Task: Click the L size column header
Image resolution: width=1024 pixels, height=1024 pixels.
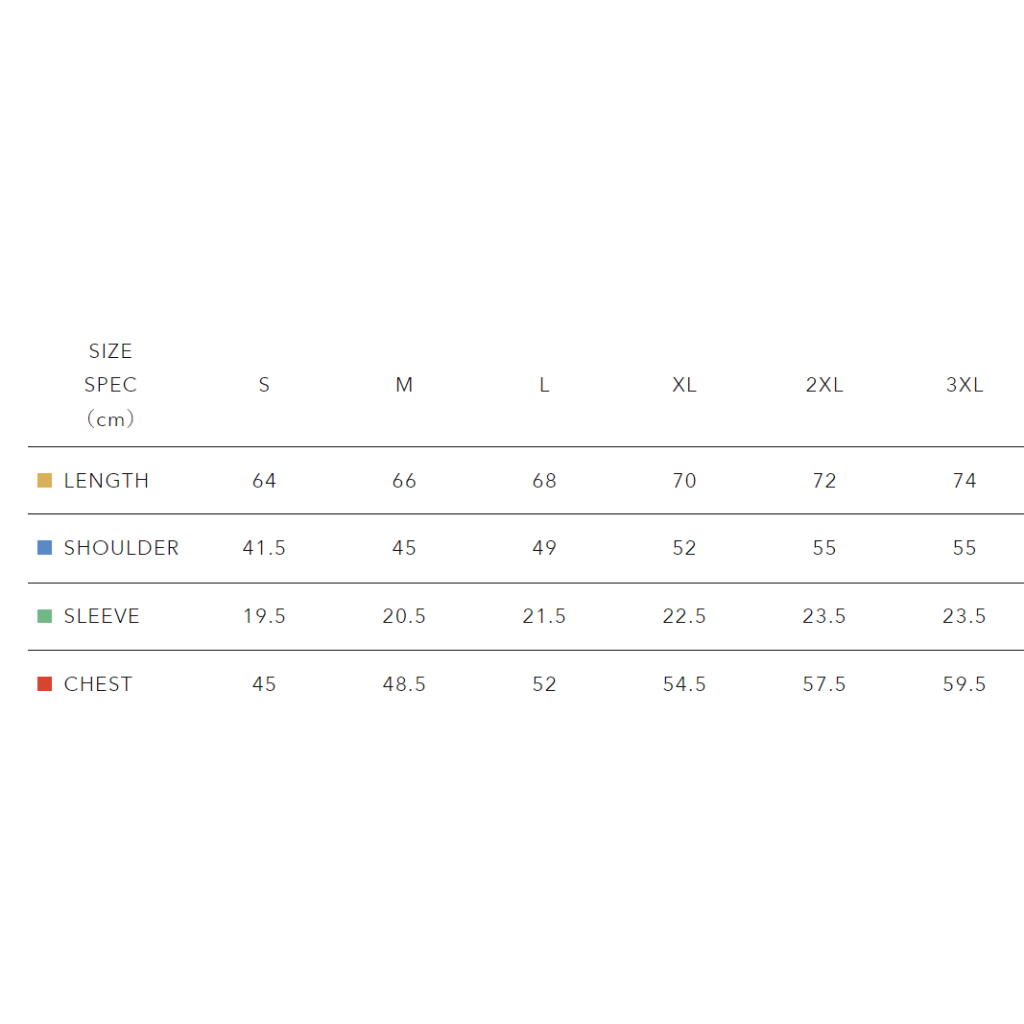Action: 544,385
